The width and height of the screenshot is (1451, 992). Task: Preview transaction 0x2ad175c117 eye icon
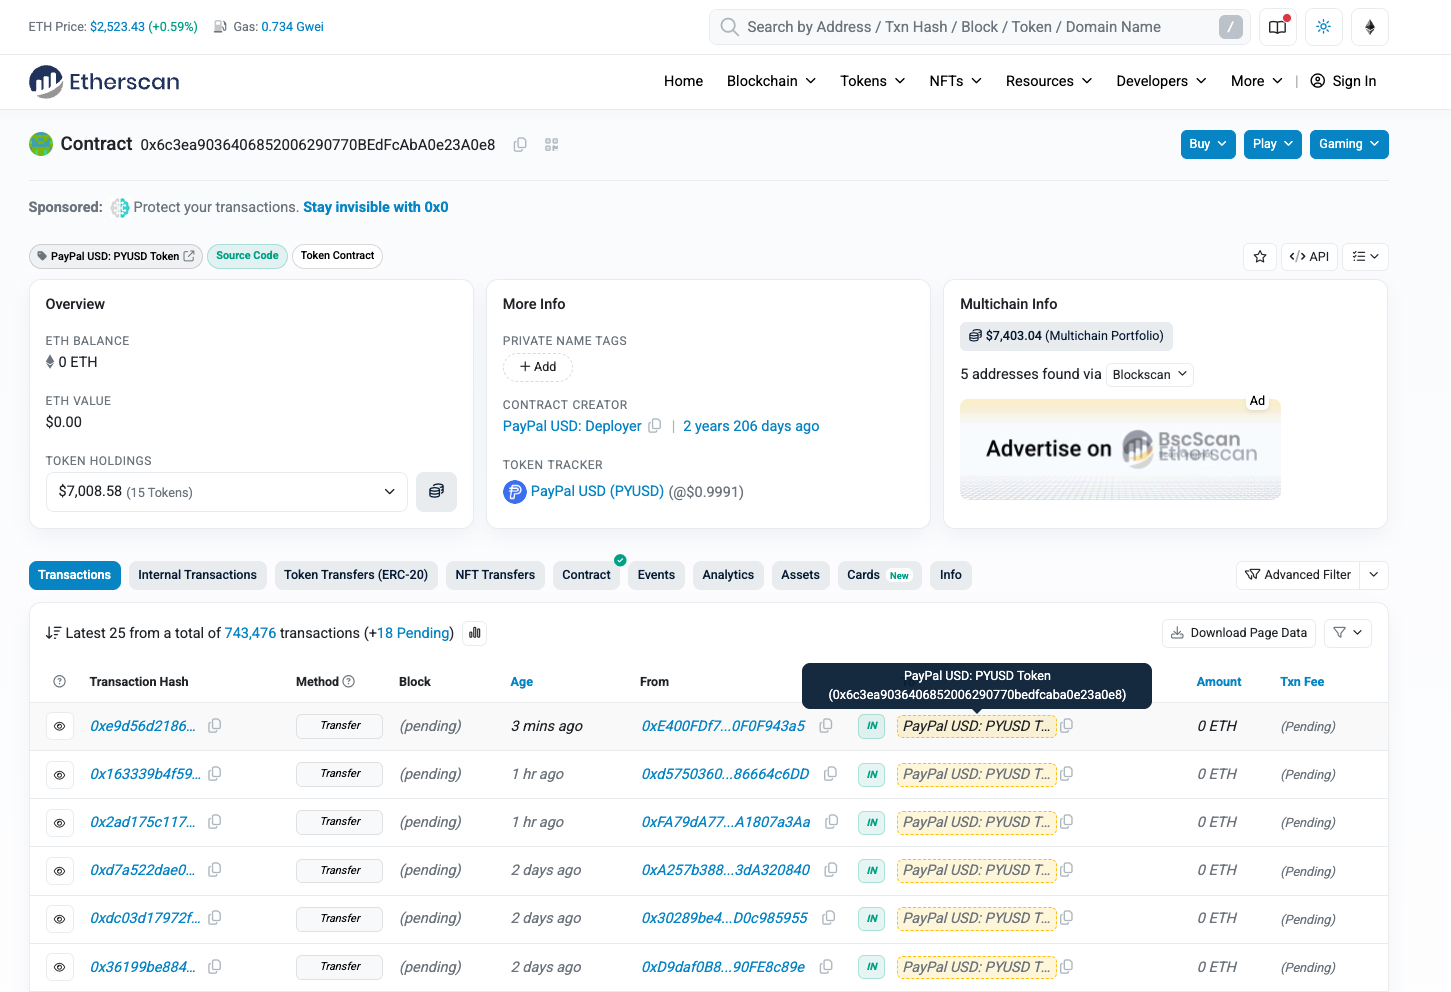[60, 823]
